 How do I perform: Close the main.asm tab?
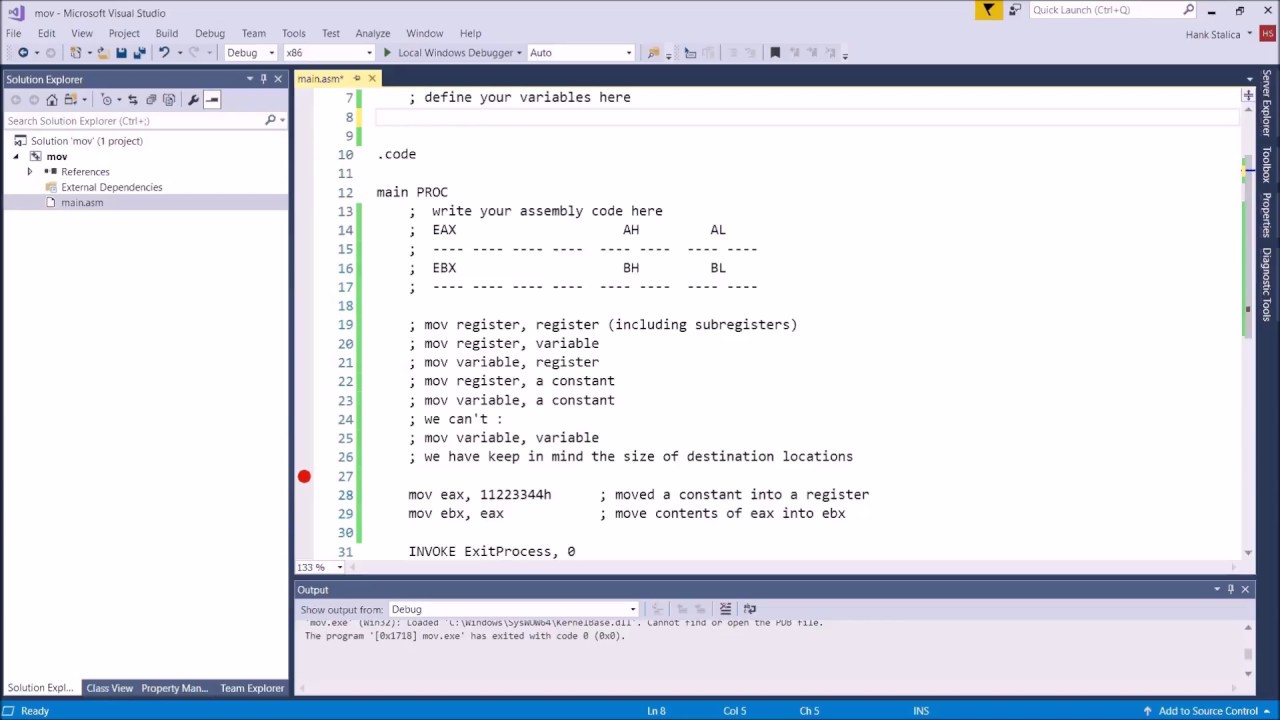click(x=372, y=79)
